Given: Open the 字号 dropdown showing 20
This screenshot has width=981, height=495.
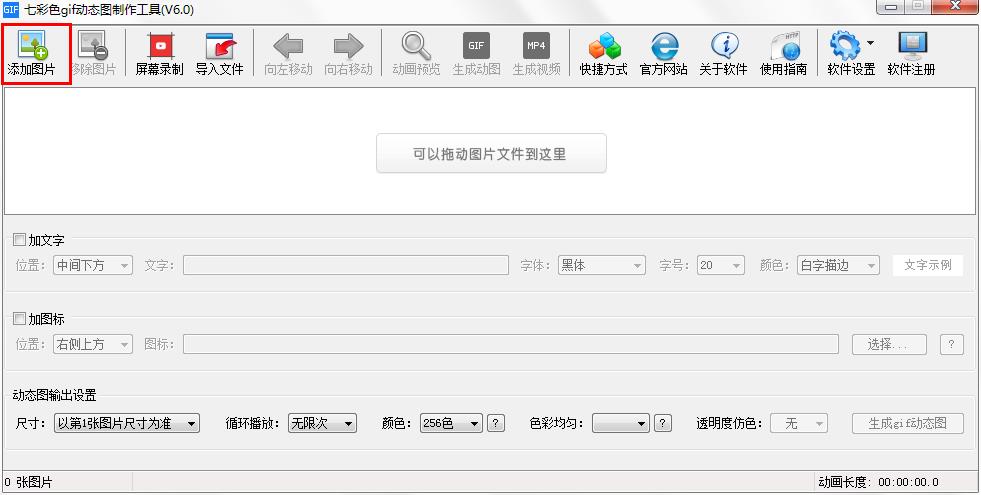Looking at the screenshot, I should [x=721, y=265].
